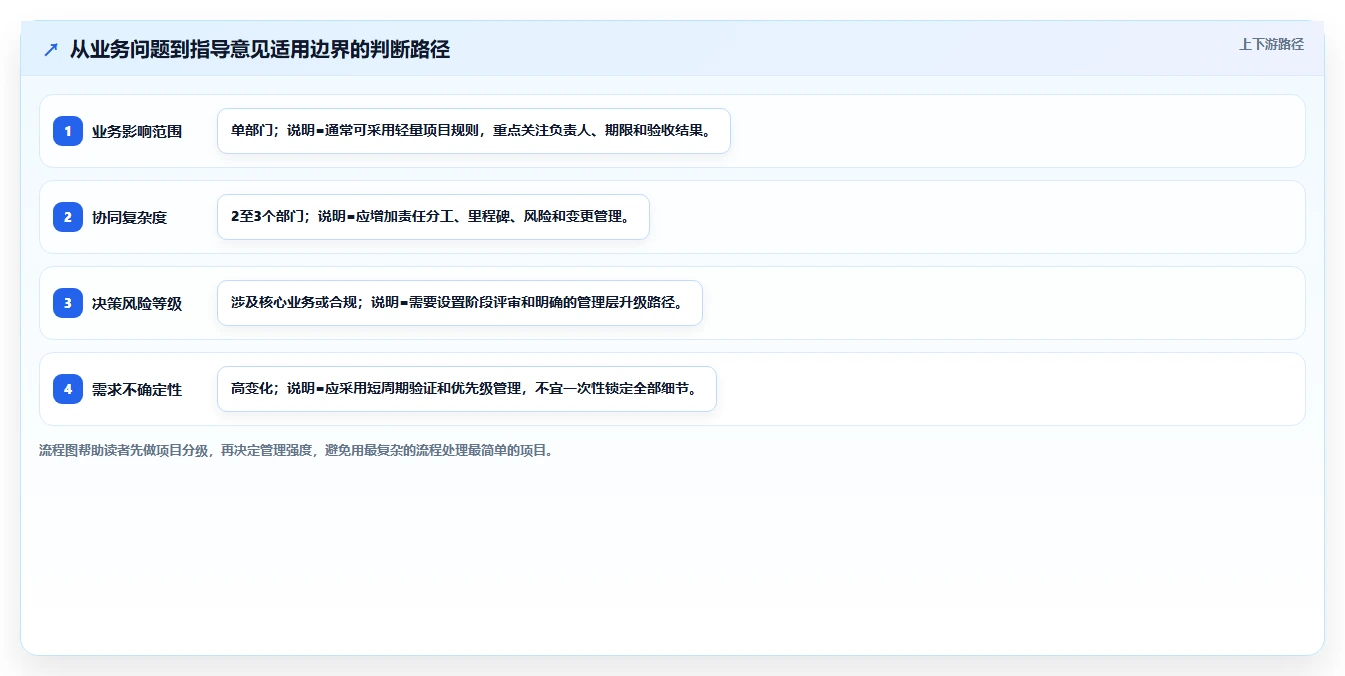The height and width of the screenshot is (676, 1345).
Task: Select the 业务影响范围 step label
Action: (x=137, y=131)
